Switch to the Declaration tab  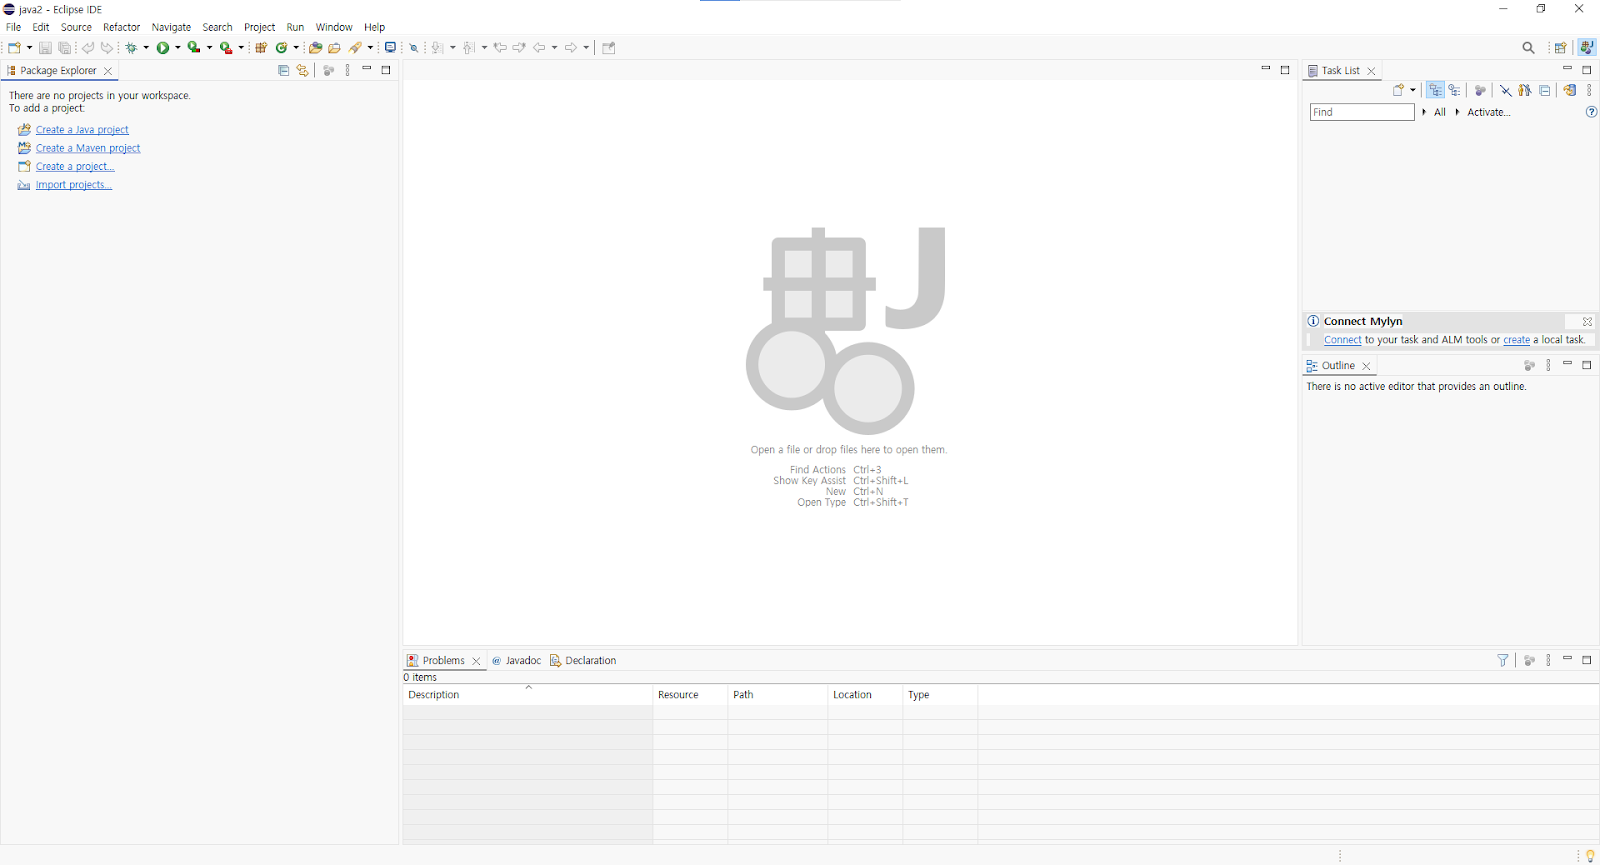tap(583, 660)
